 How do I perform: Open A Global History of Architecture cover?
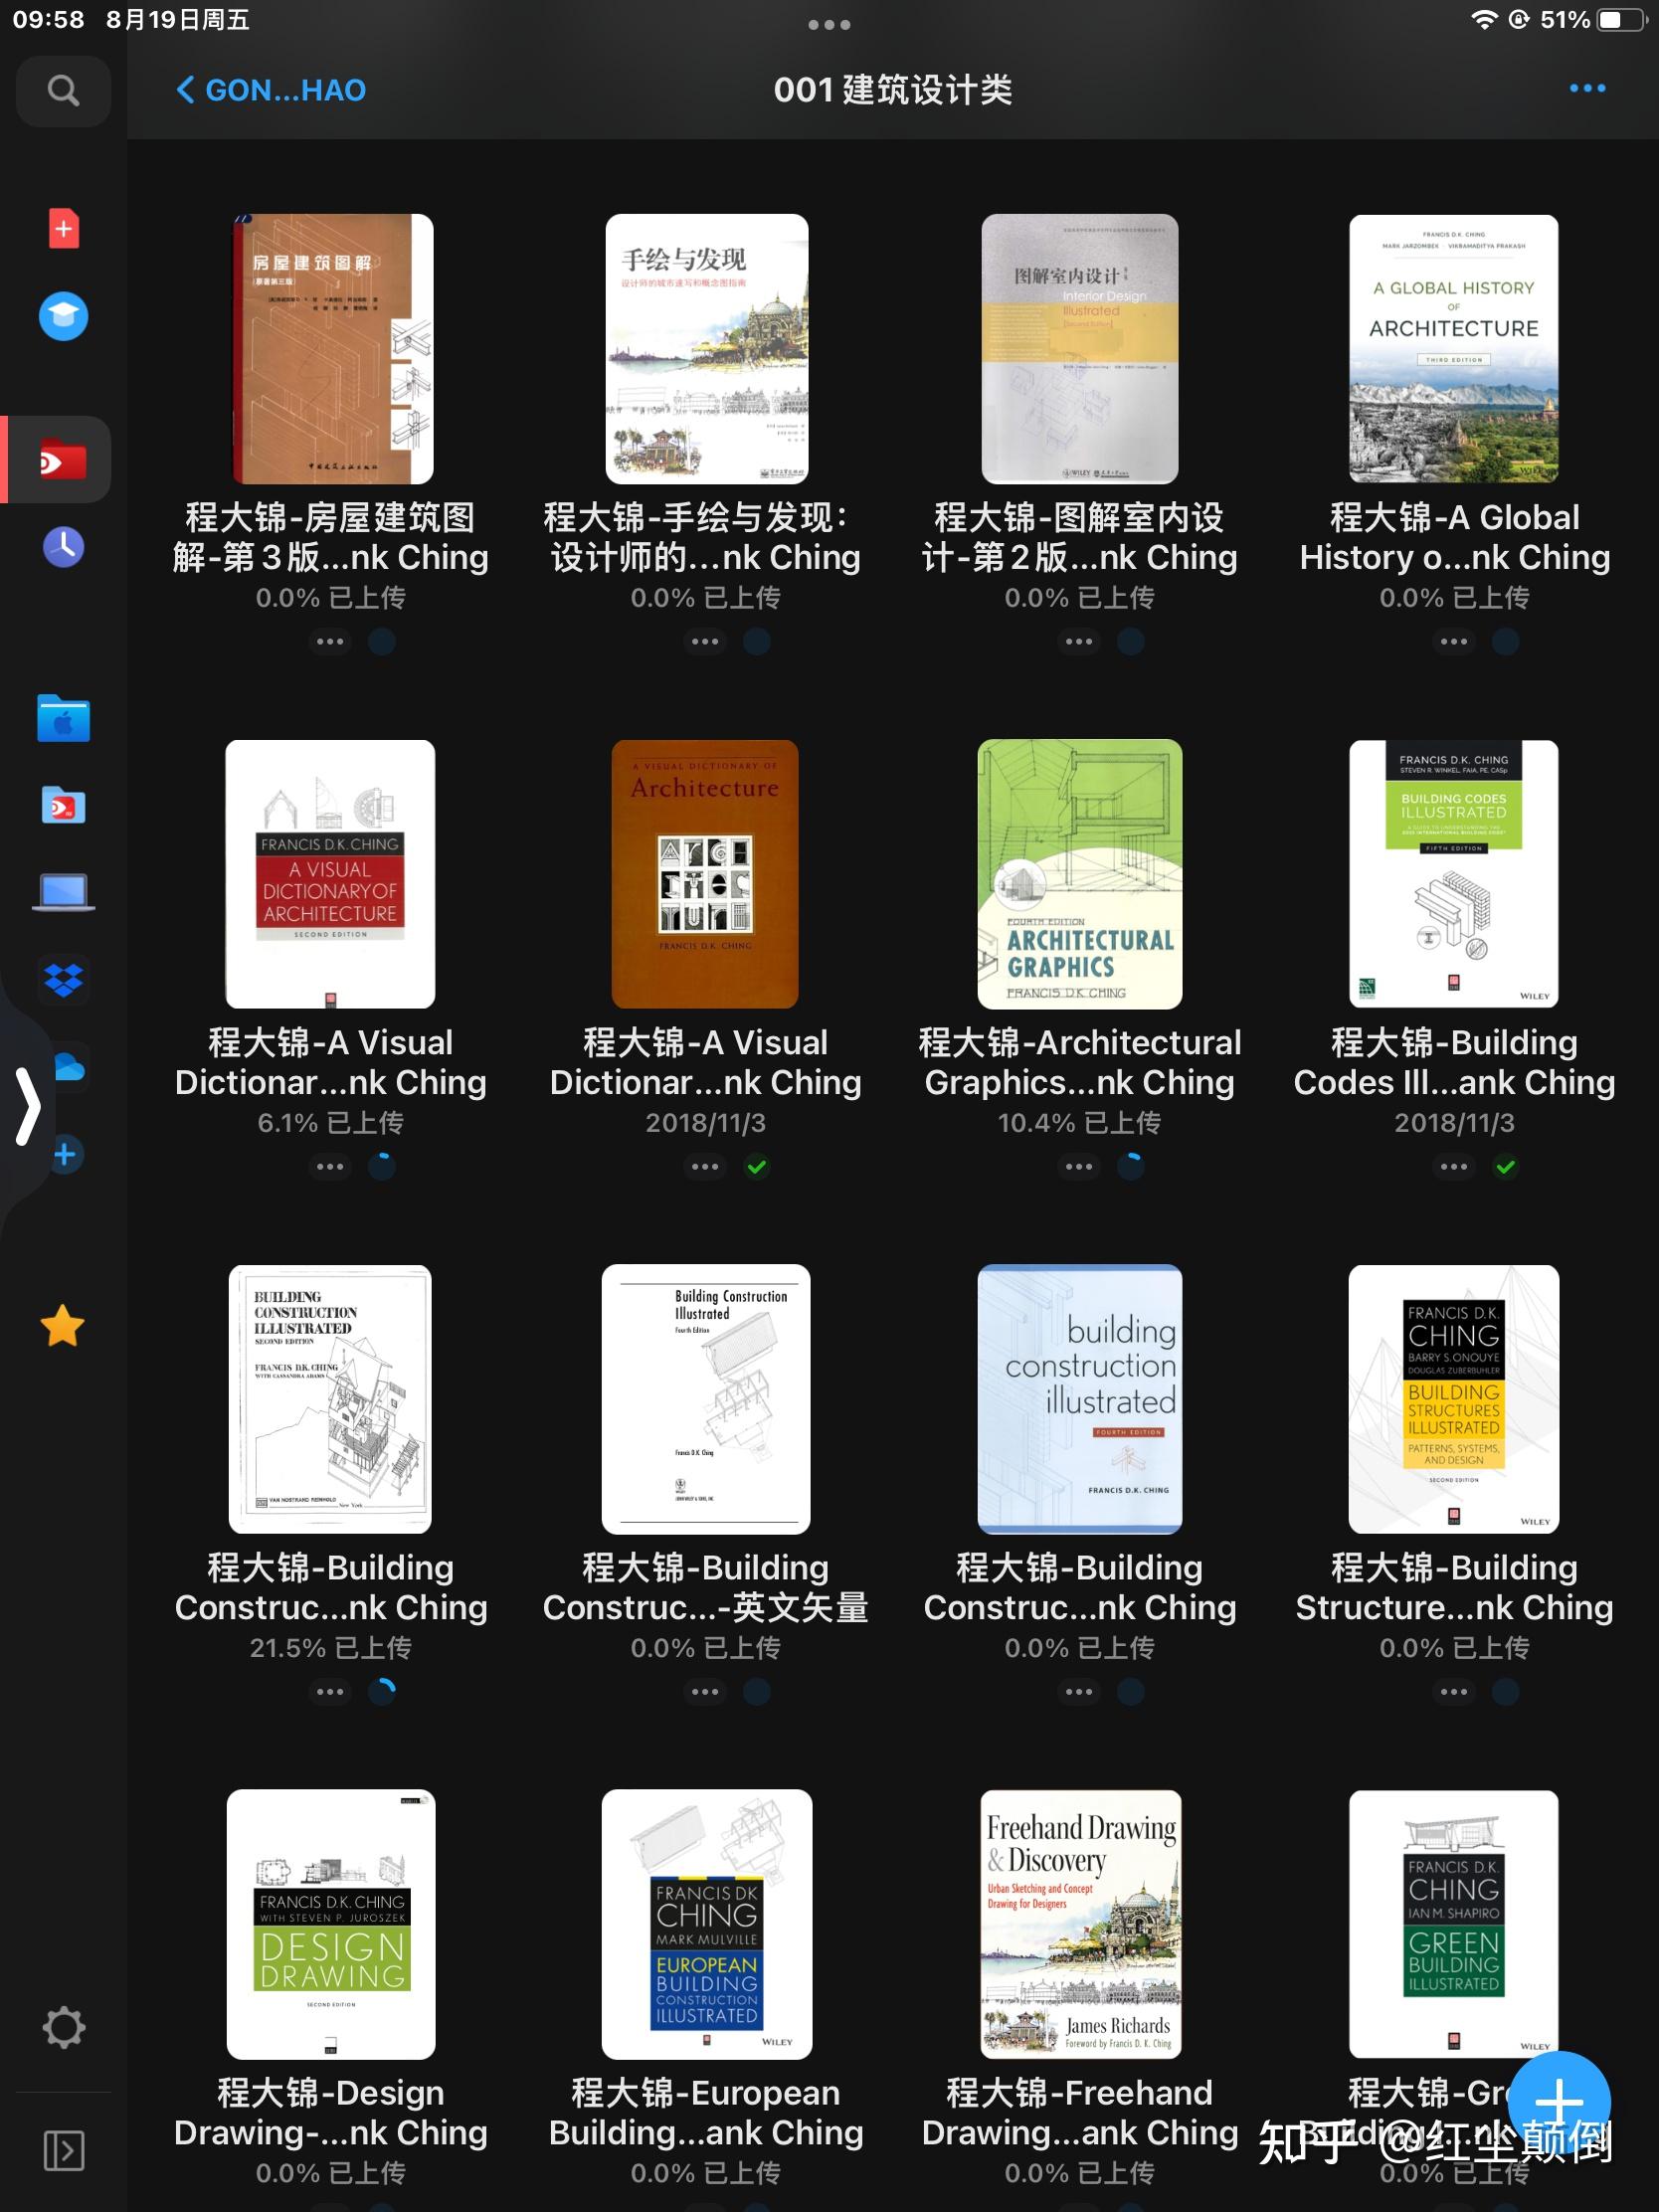(x=1454, y=349)
